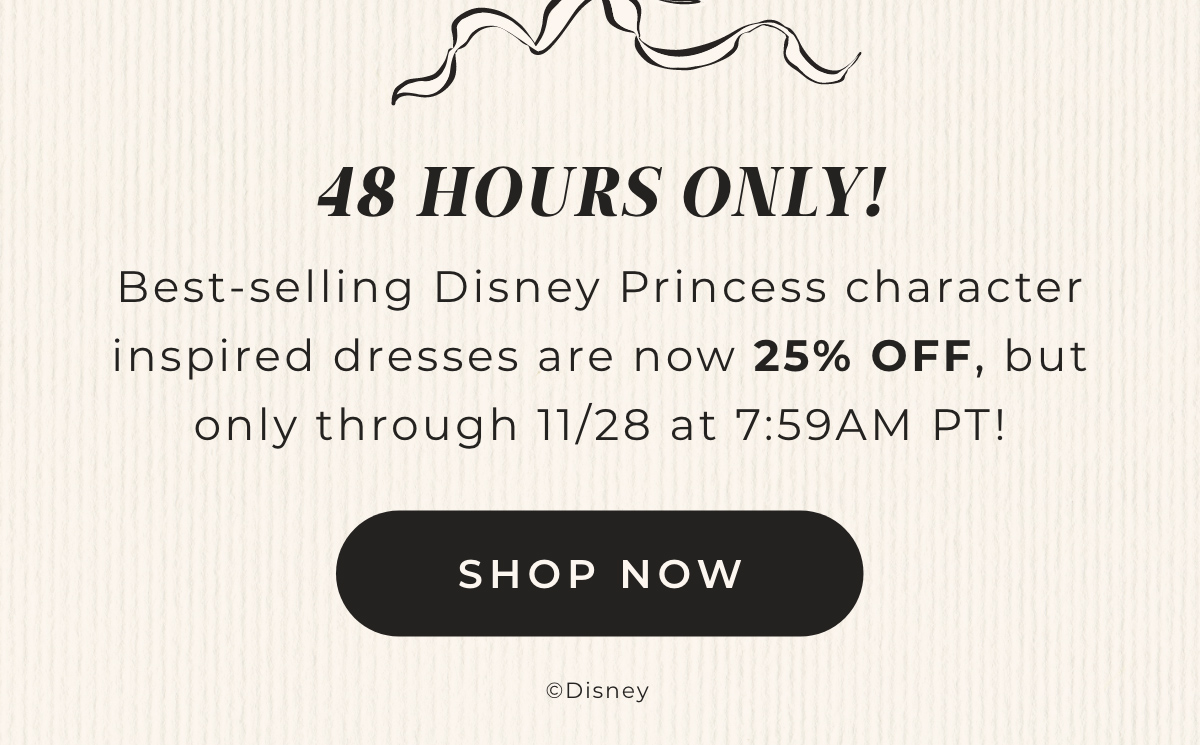Click the bold '25% OFF' text
Image resolution: width=1200 pixels, height=745 pixels.
(862, 356)
